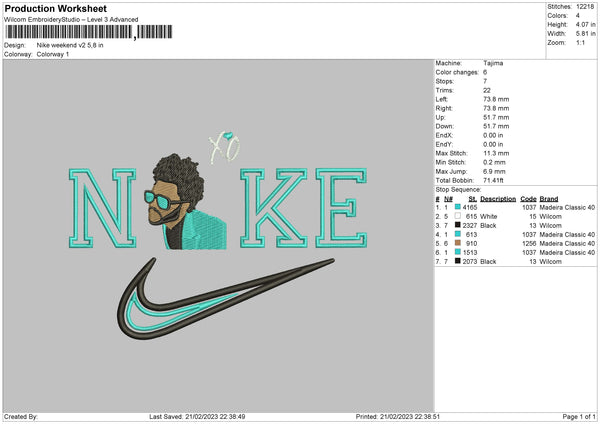Select the Black swatch in row 2327
Screen dimensions: 600x424
pos(458,225)
